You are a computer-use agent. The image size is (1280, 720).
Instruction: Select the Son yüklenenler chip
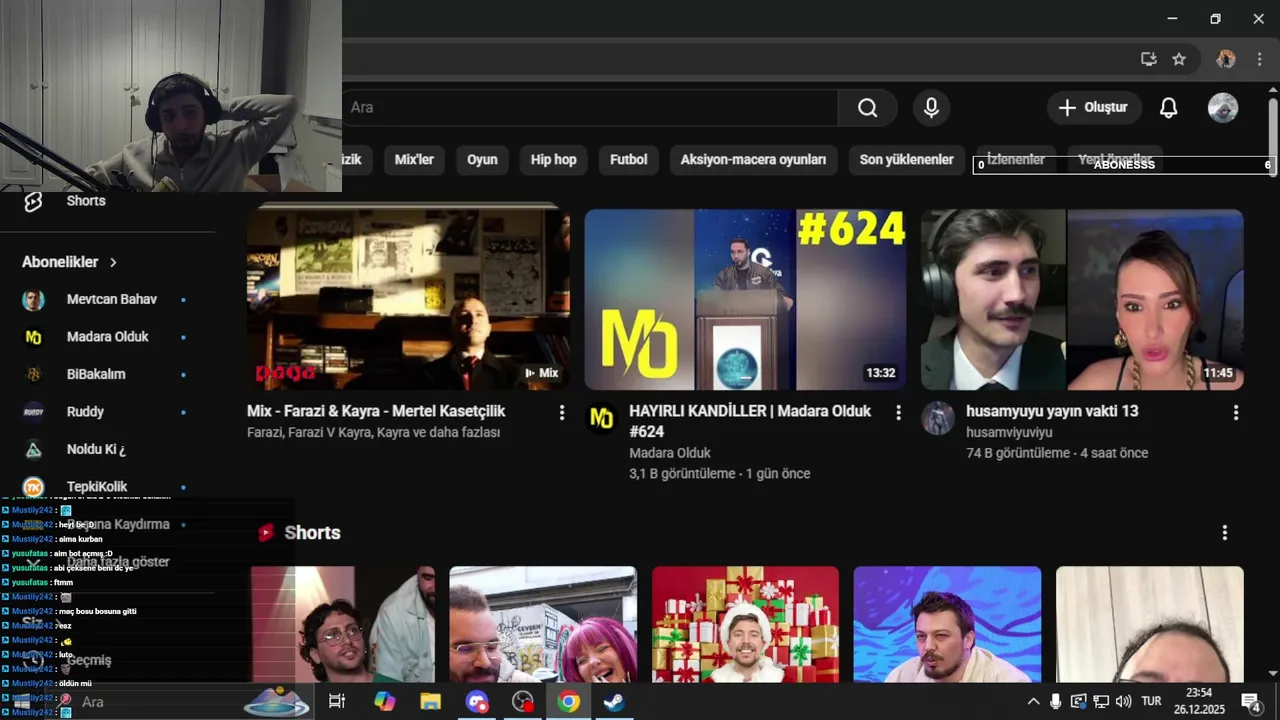pyautogui.click(x=906, y=160)
